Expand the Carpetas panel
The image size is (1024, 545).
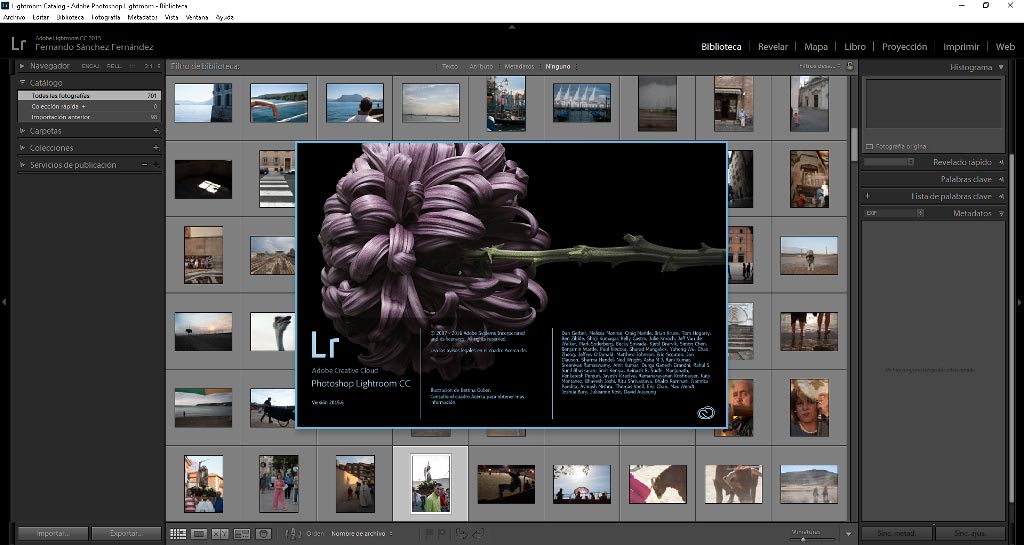click(22, 131)
